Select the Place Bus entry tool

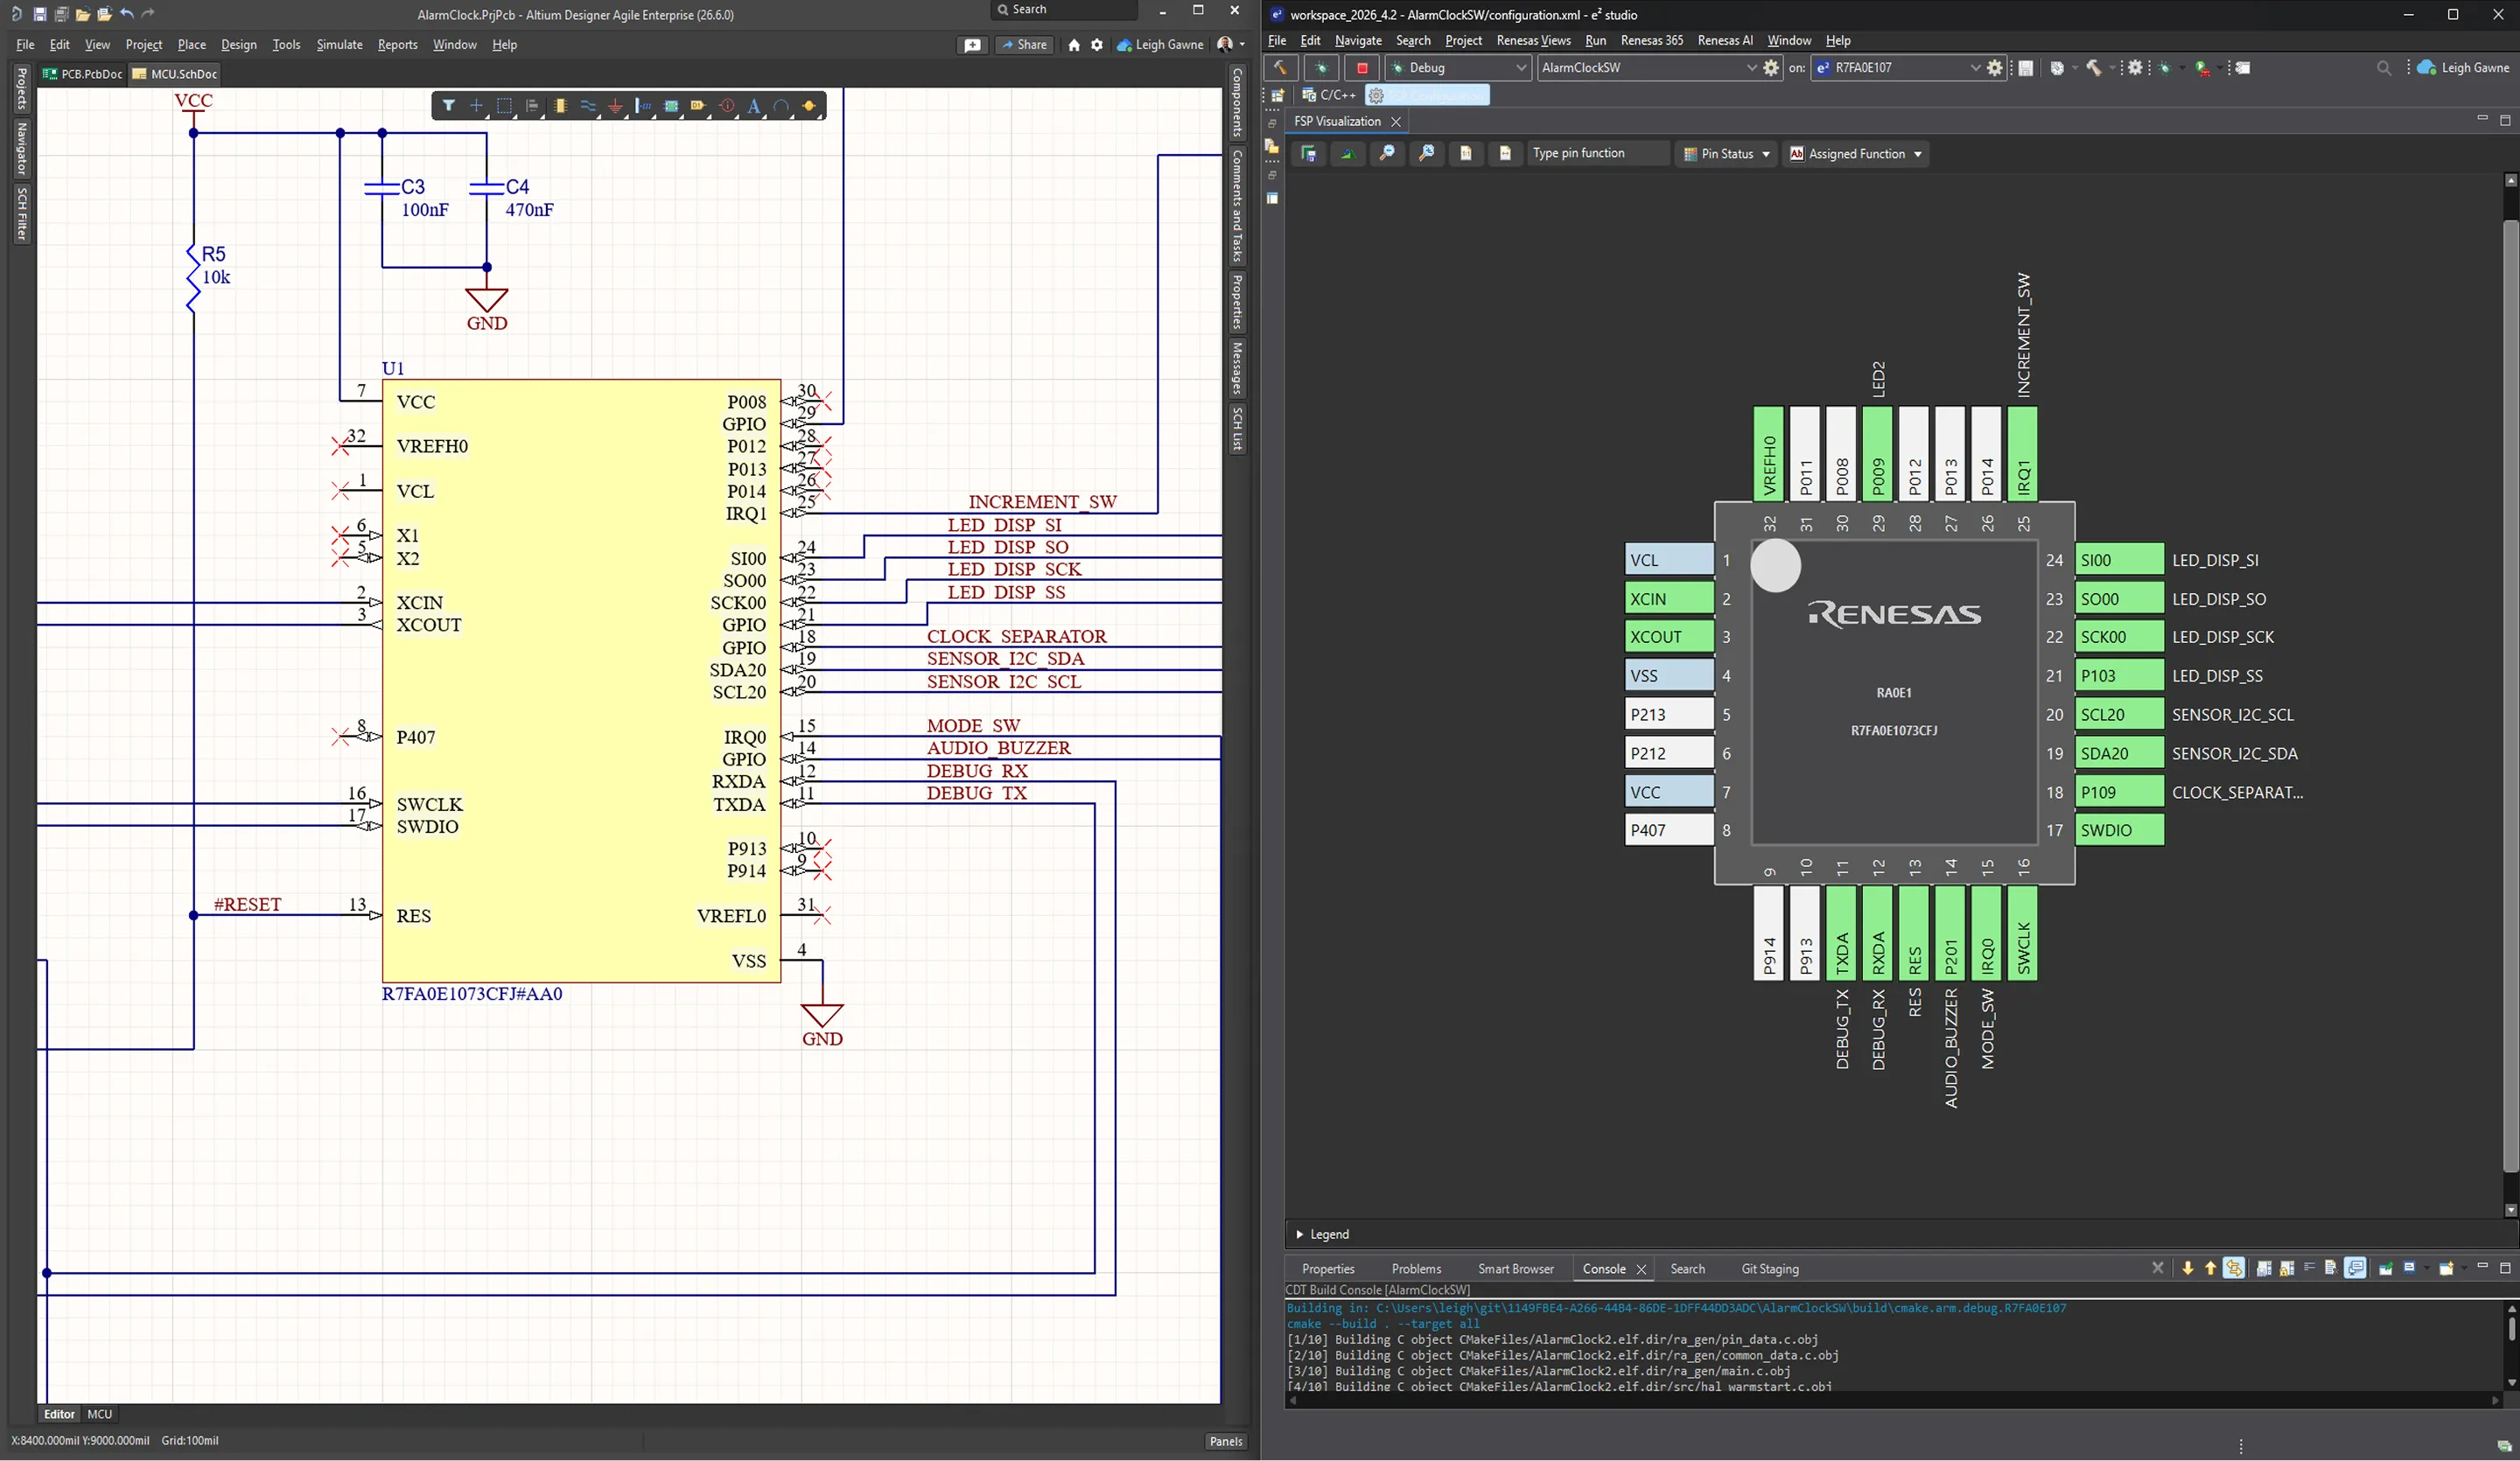coord(643,106)
